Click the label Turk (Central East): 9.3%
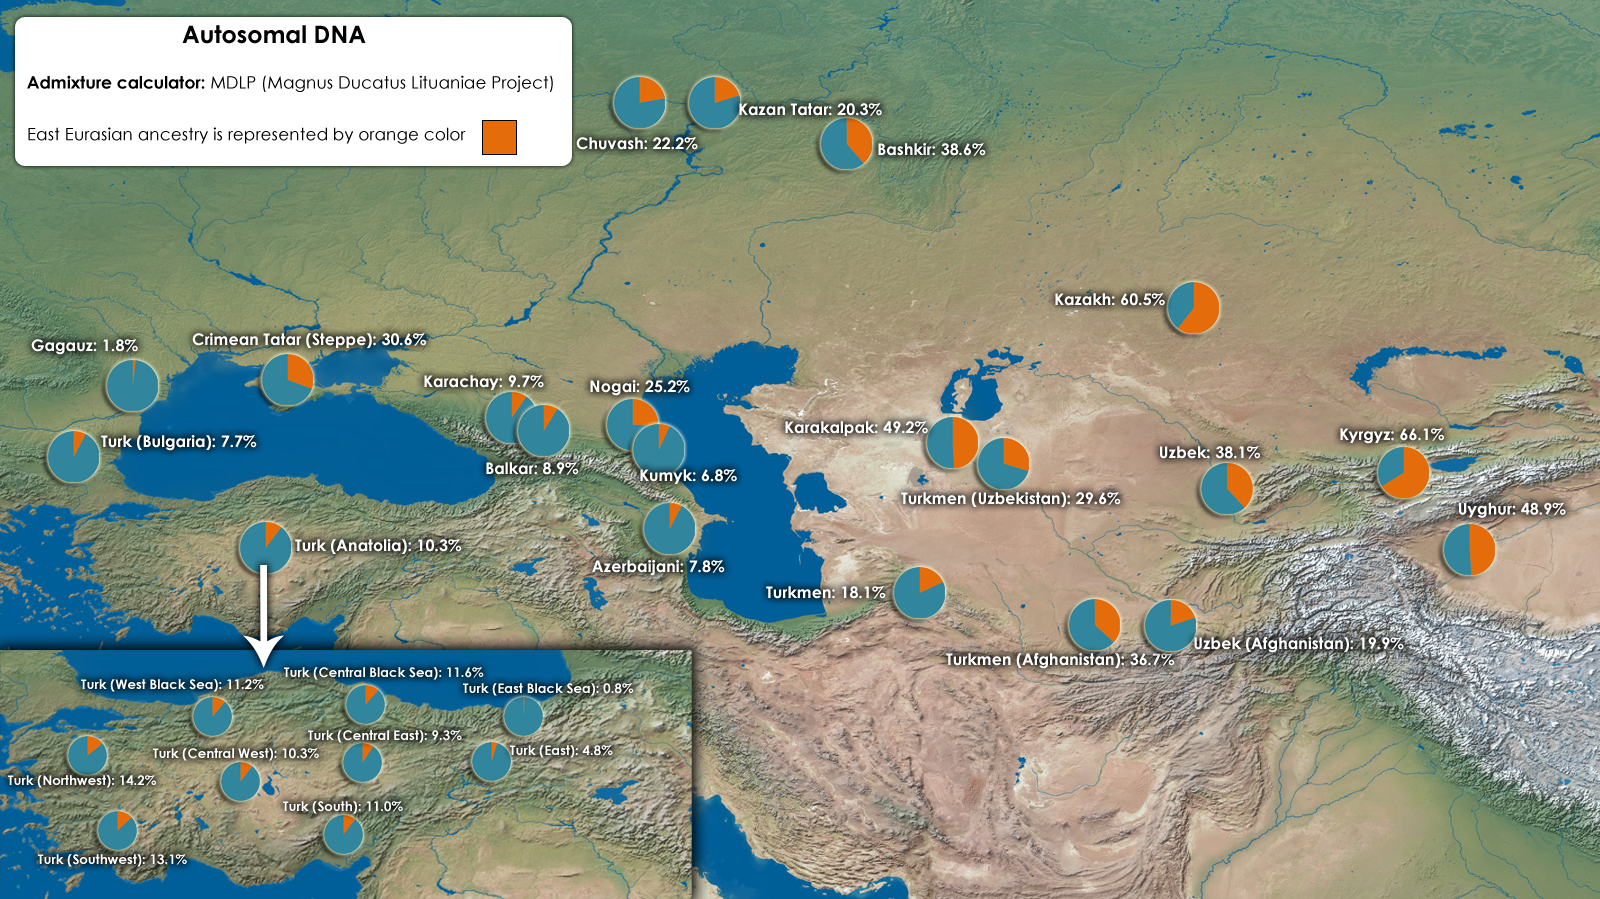This screenshot has width=1600, height=899. click(384, 736)
